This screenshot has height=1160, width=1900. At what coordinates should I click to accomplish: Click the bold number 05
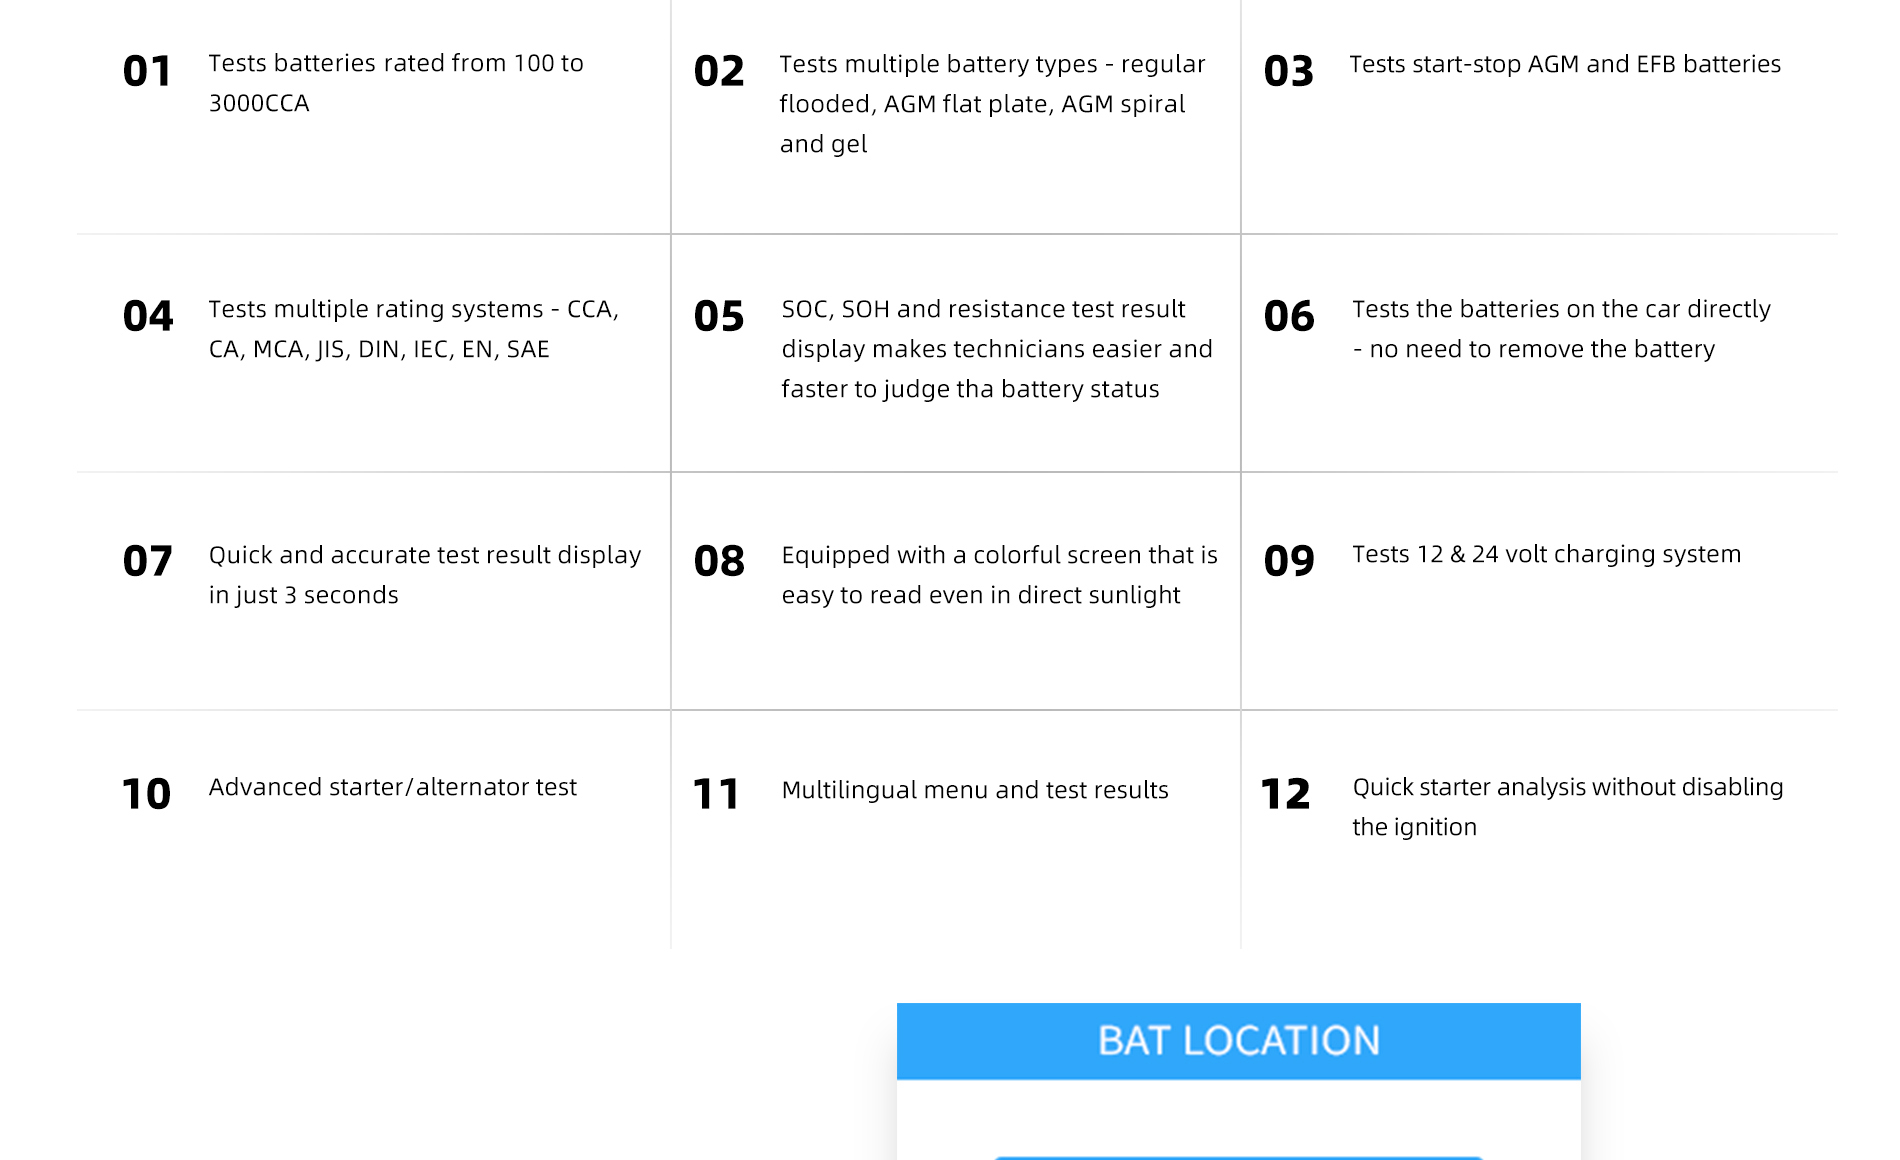click(x=718, y=317)
